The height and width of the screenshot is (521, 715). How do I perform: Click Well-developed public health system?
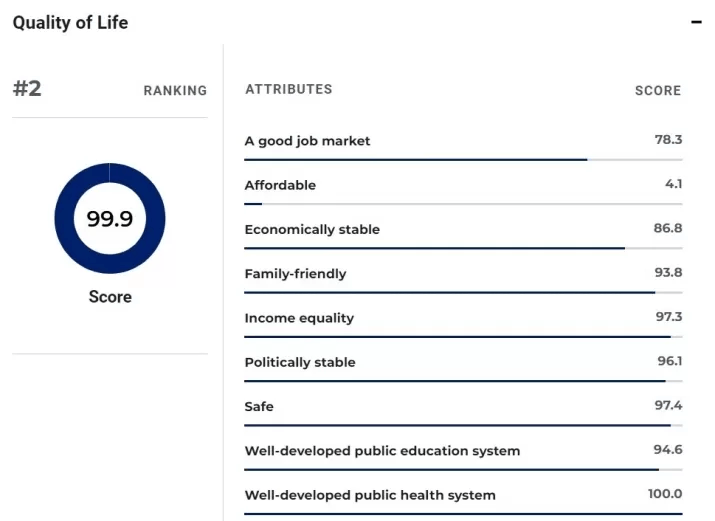click(370, 495)
